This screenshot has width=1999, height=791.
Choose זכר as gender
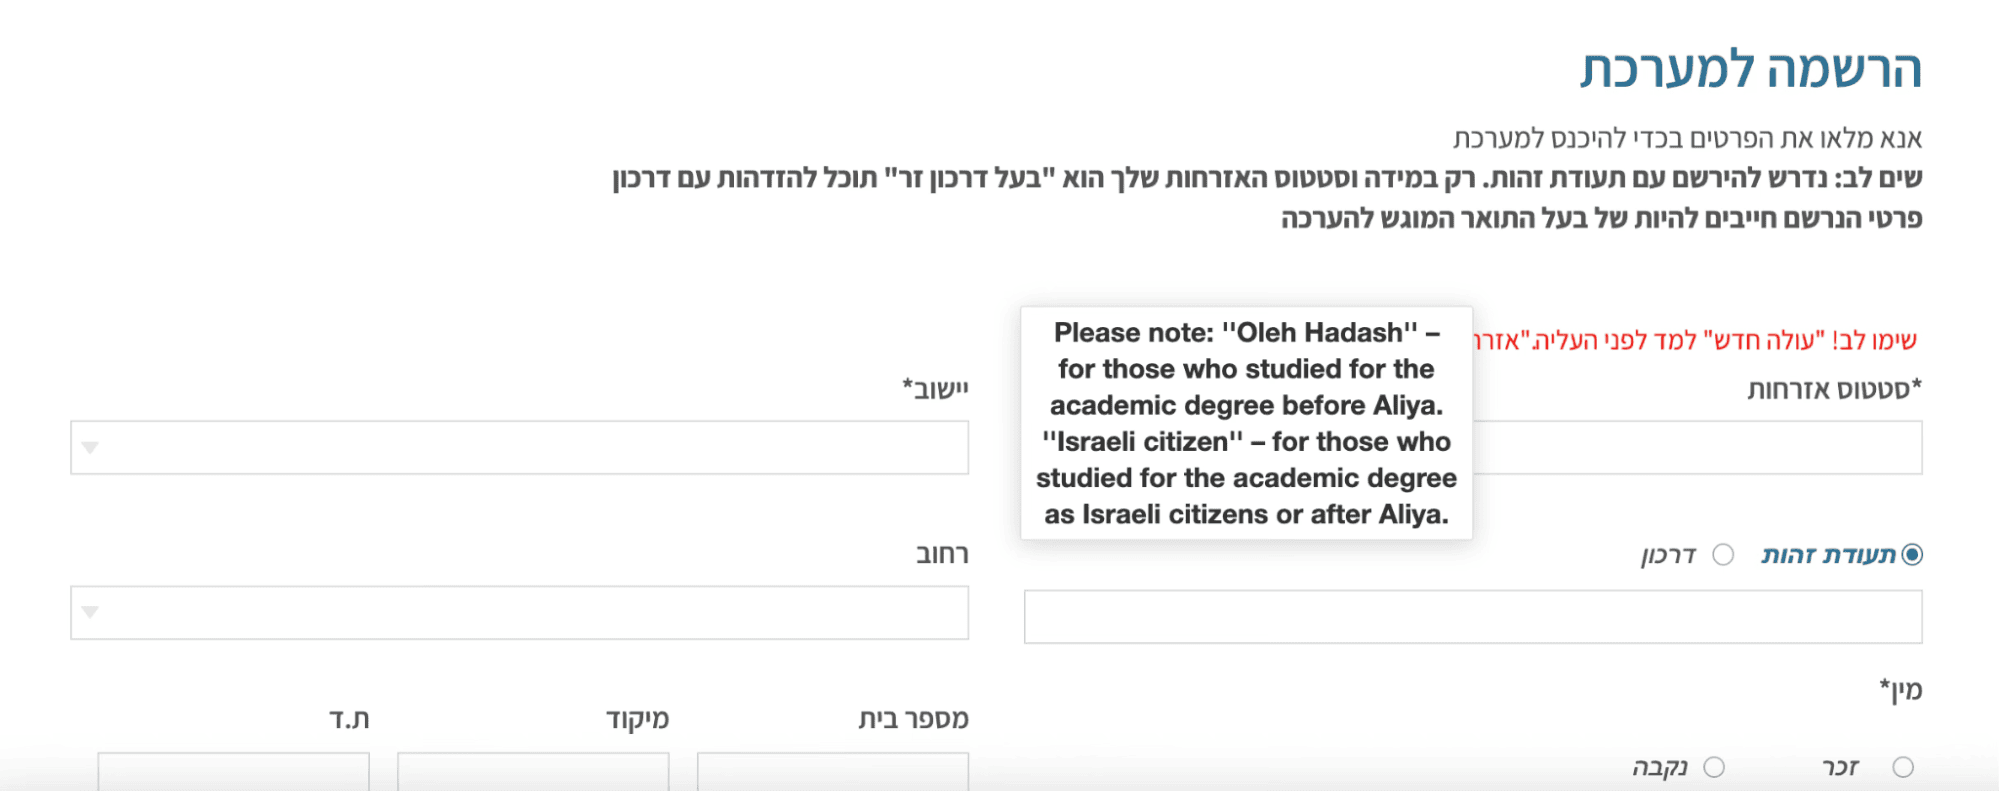click(x=1902, y=767)
